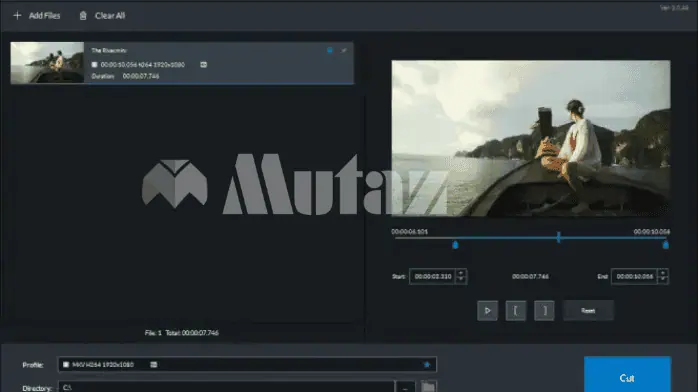Viewport: 698px width, 392px height.
Task: Click the Directory path input field
Action: (226, 387)
